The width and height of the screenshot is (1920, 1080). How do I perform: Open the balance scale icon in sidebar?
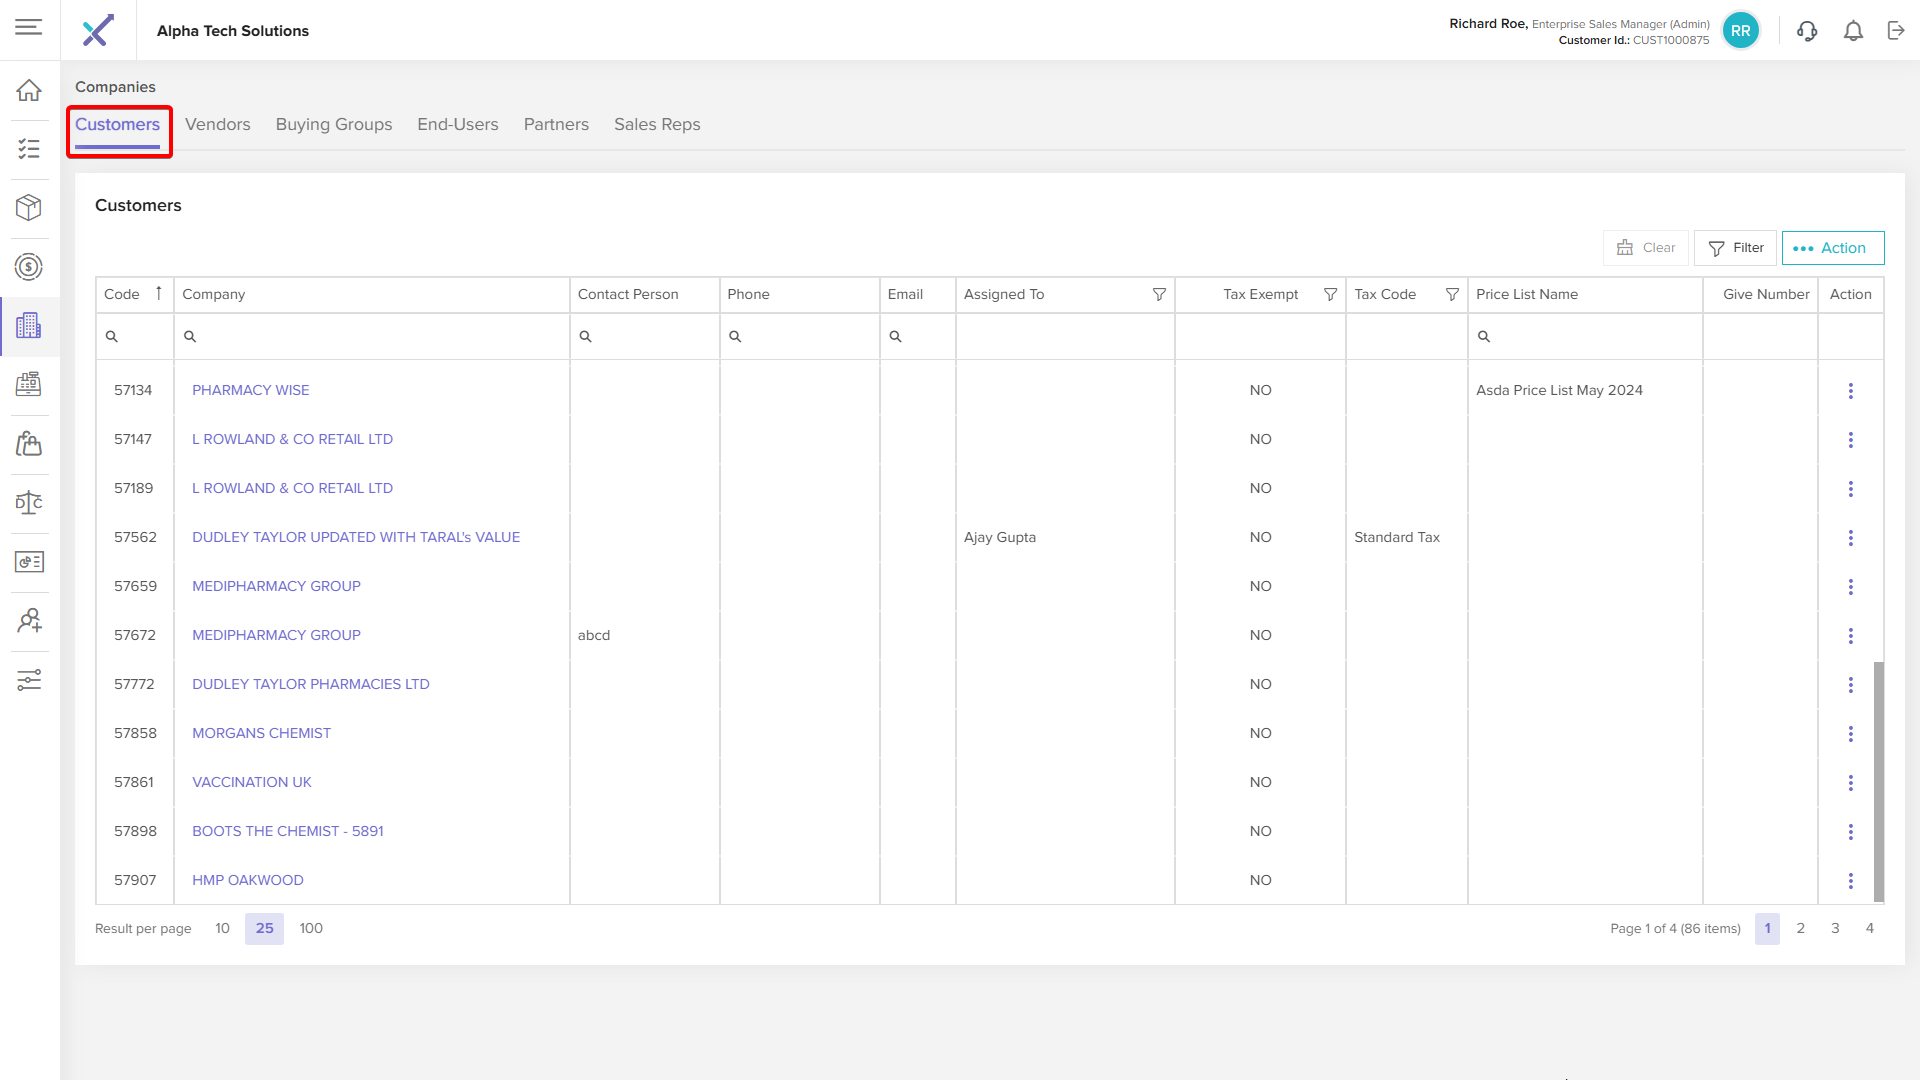[x=29, y=502]
